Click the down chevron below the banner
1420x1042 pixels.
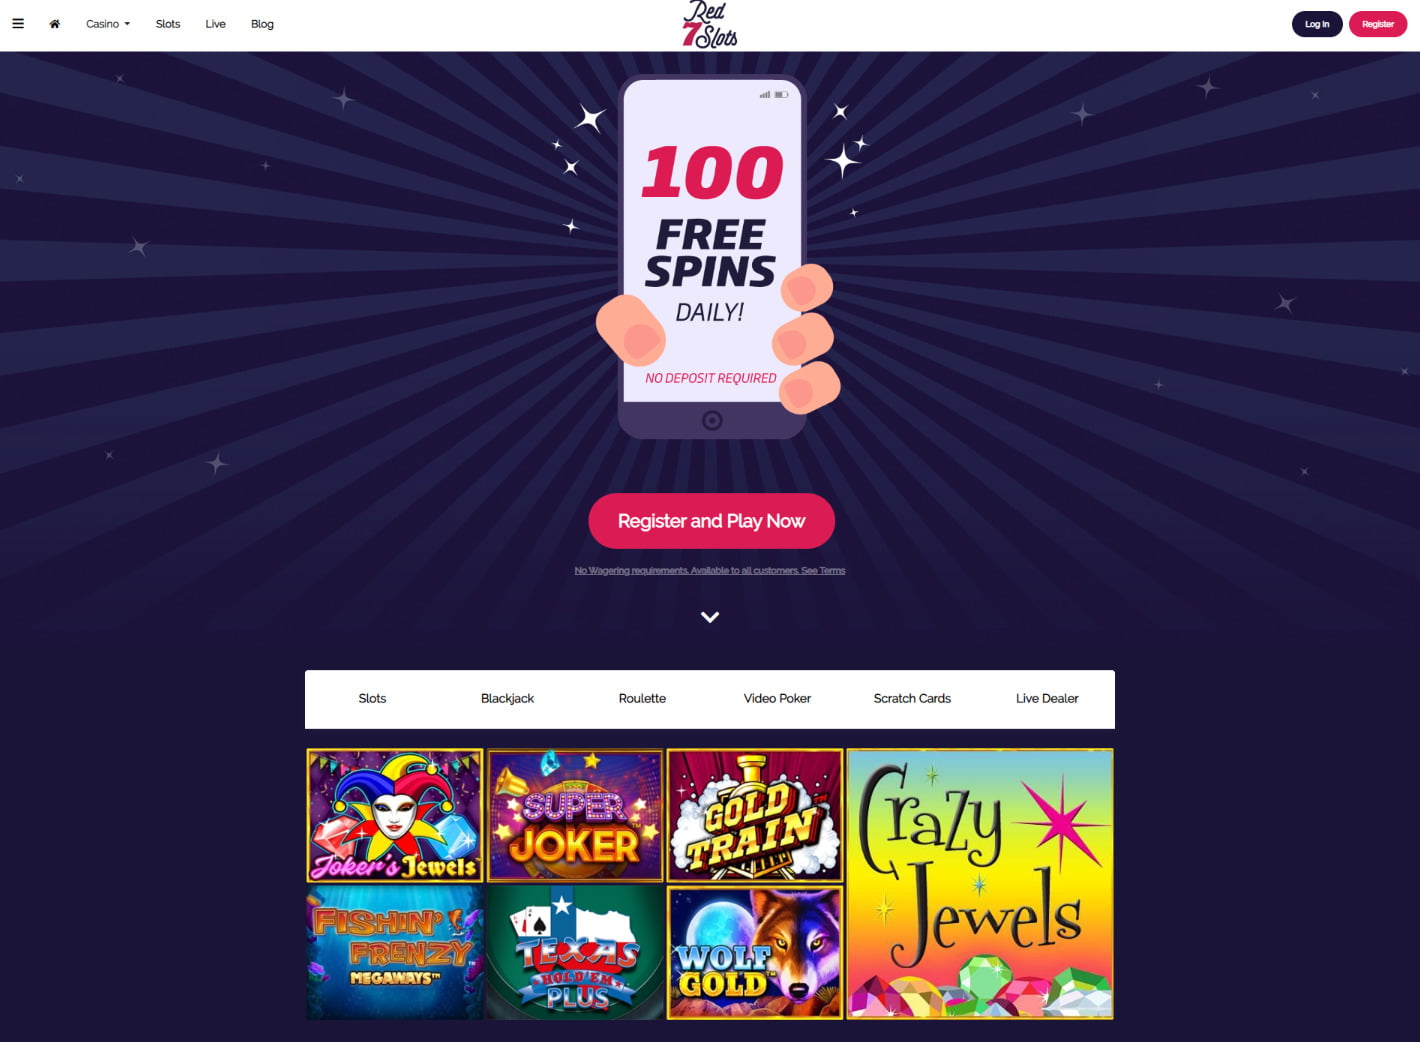click(710, 617)
